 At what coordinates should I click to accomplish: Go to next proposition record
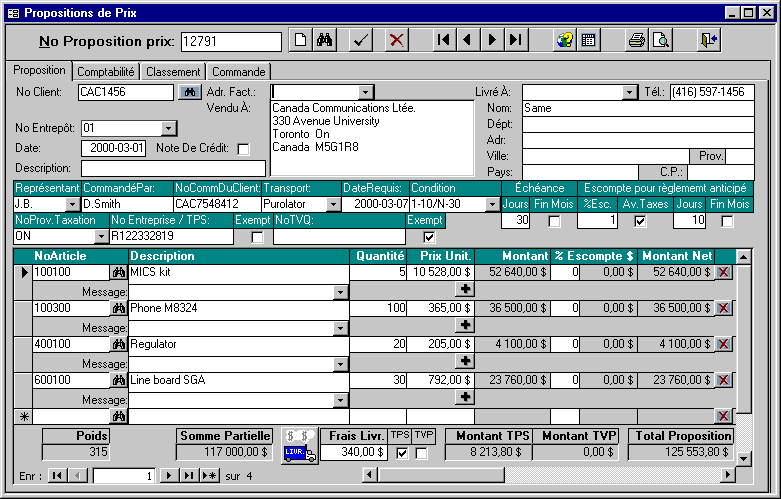[x=492, y=40]
